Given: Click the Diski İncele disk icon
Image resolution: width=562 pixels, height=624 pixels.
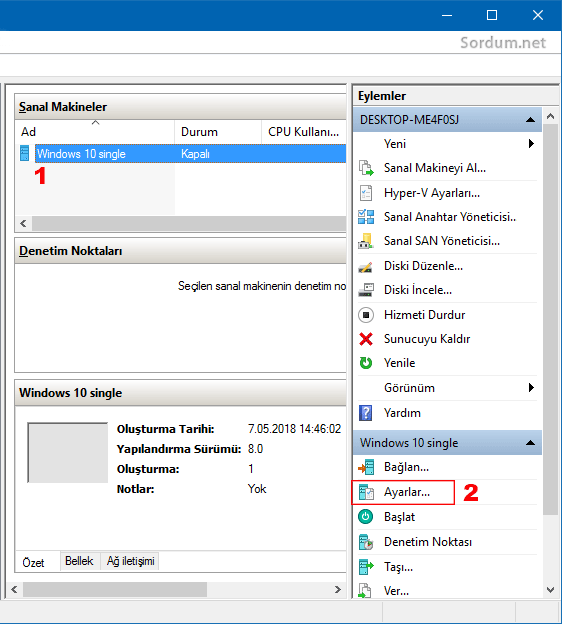Looking at the screenshot, I should click(x=366, y=290).
